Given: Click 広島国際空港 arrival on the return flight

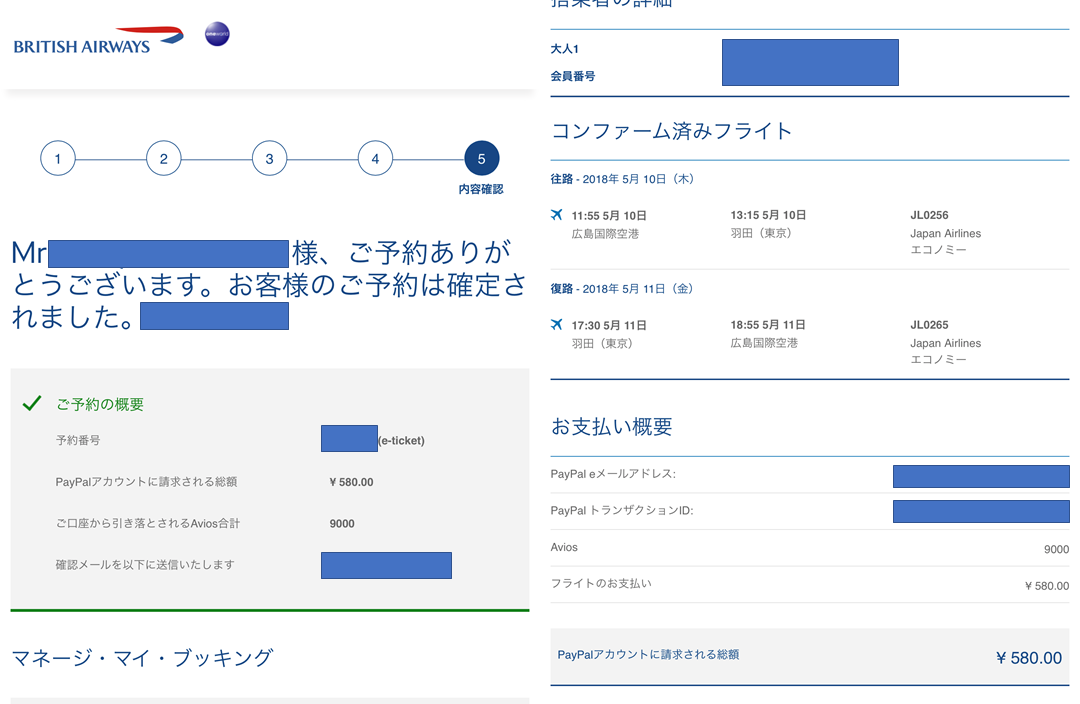Looking at the screenshot, I should click(x=765, y=343).
